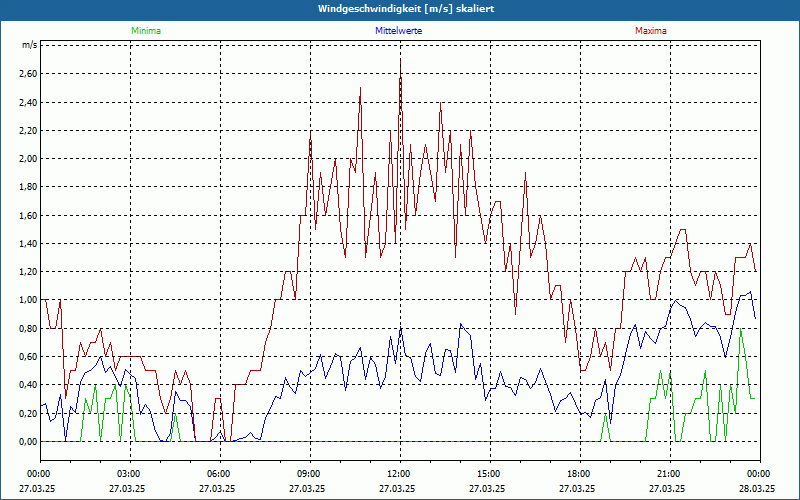Click the 2,60 y-axis value
Viewport: 800px width, 500px height.
pos(27,74)
